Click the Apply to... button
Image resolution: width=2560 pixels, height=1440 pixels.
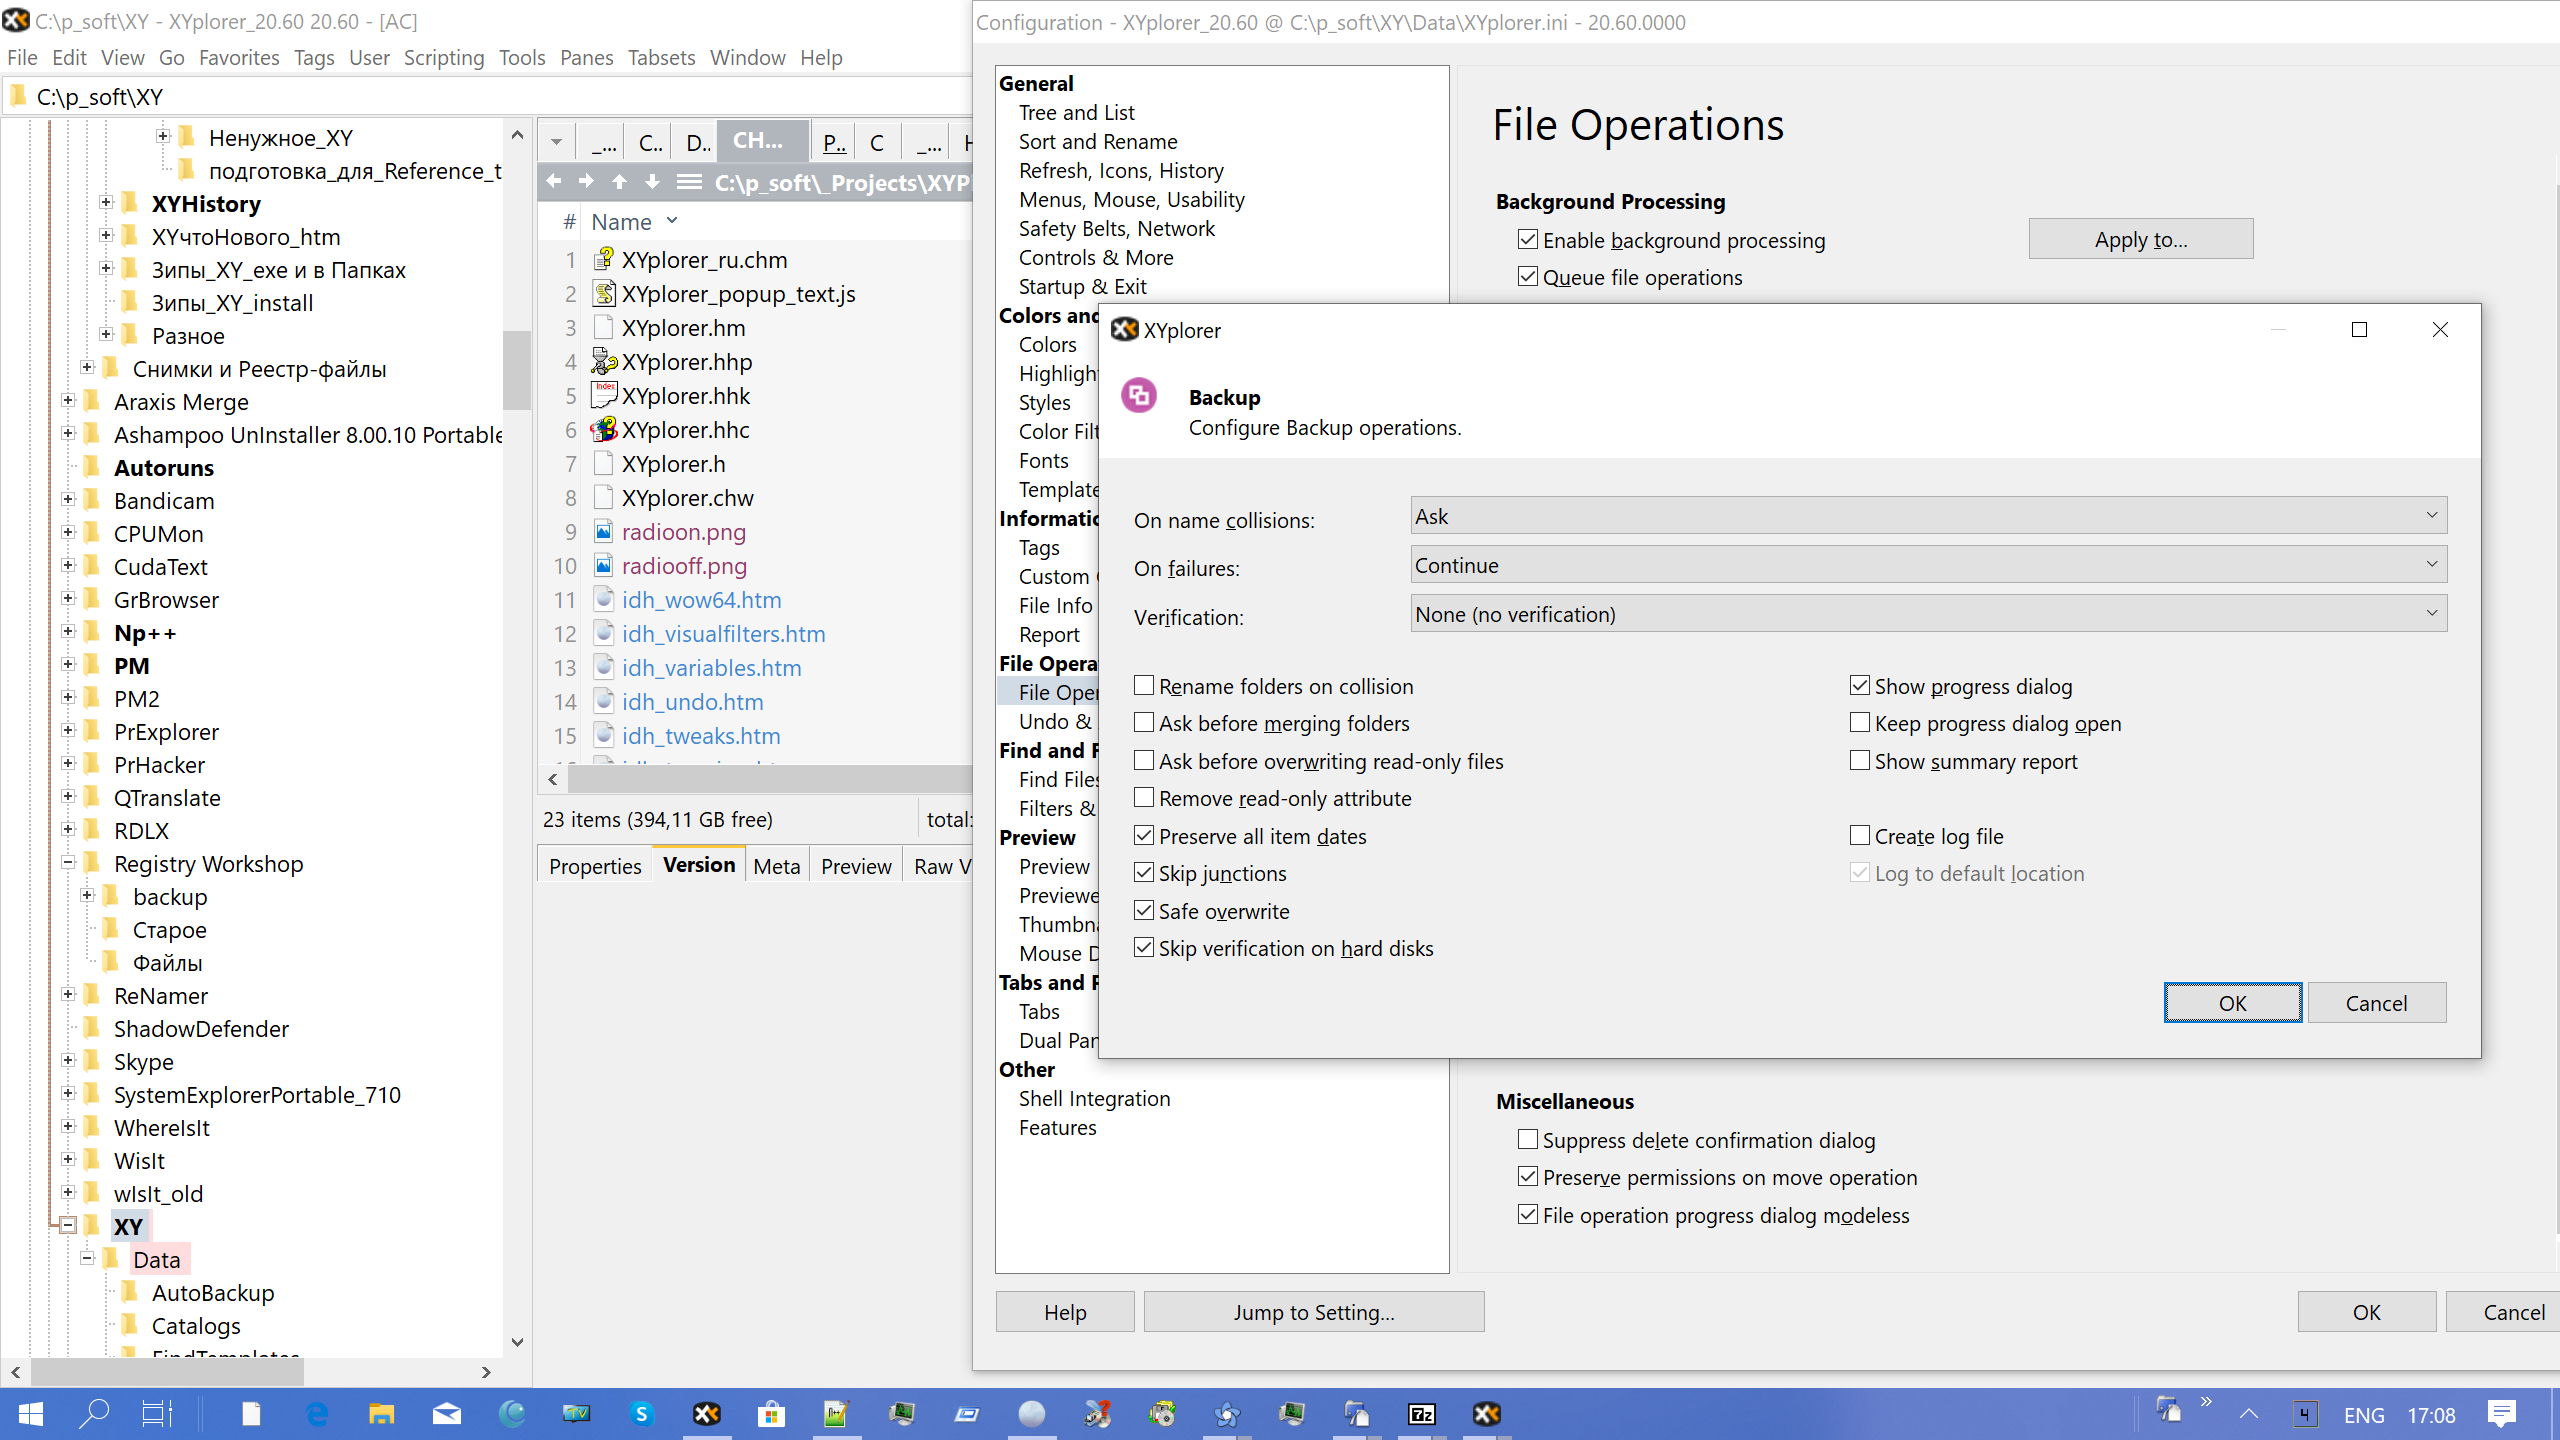coord(2141,239)
